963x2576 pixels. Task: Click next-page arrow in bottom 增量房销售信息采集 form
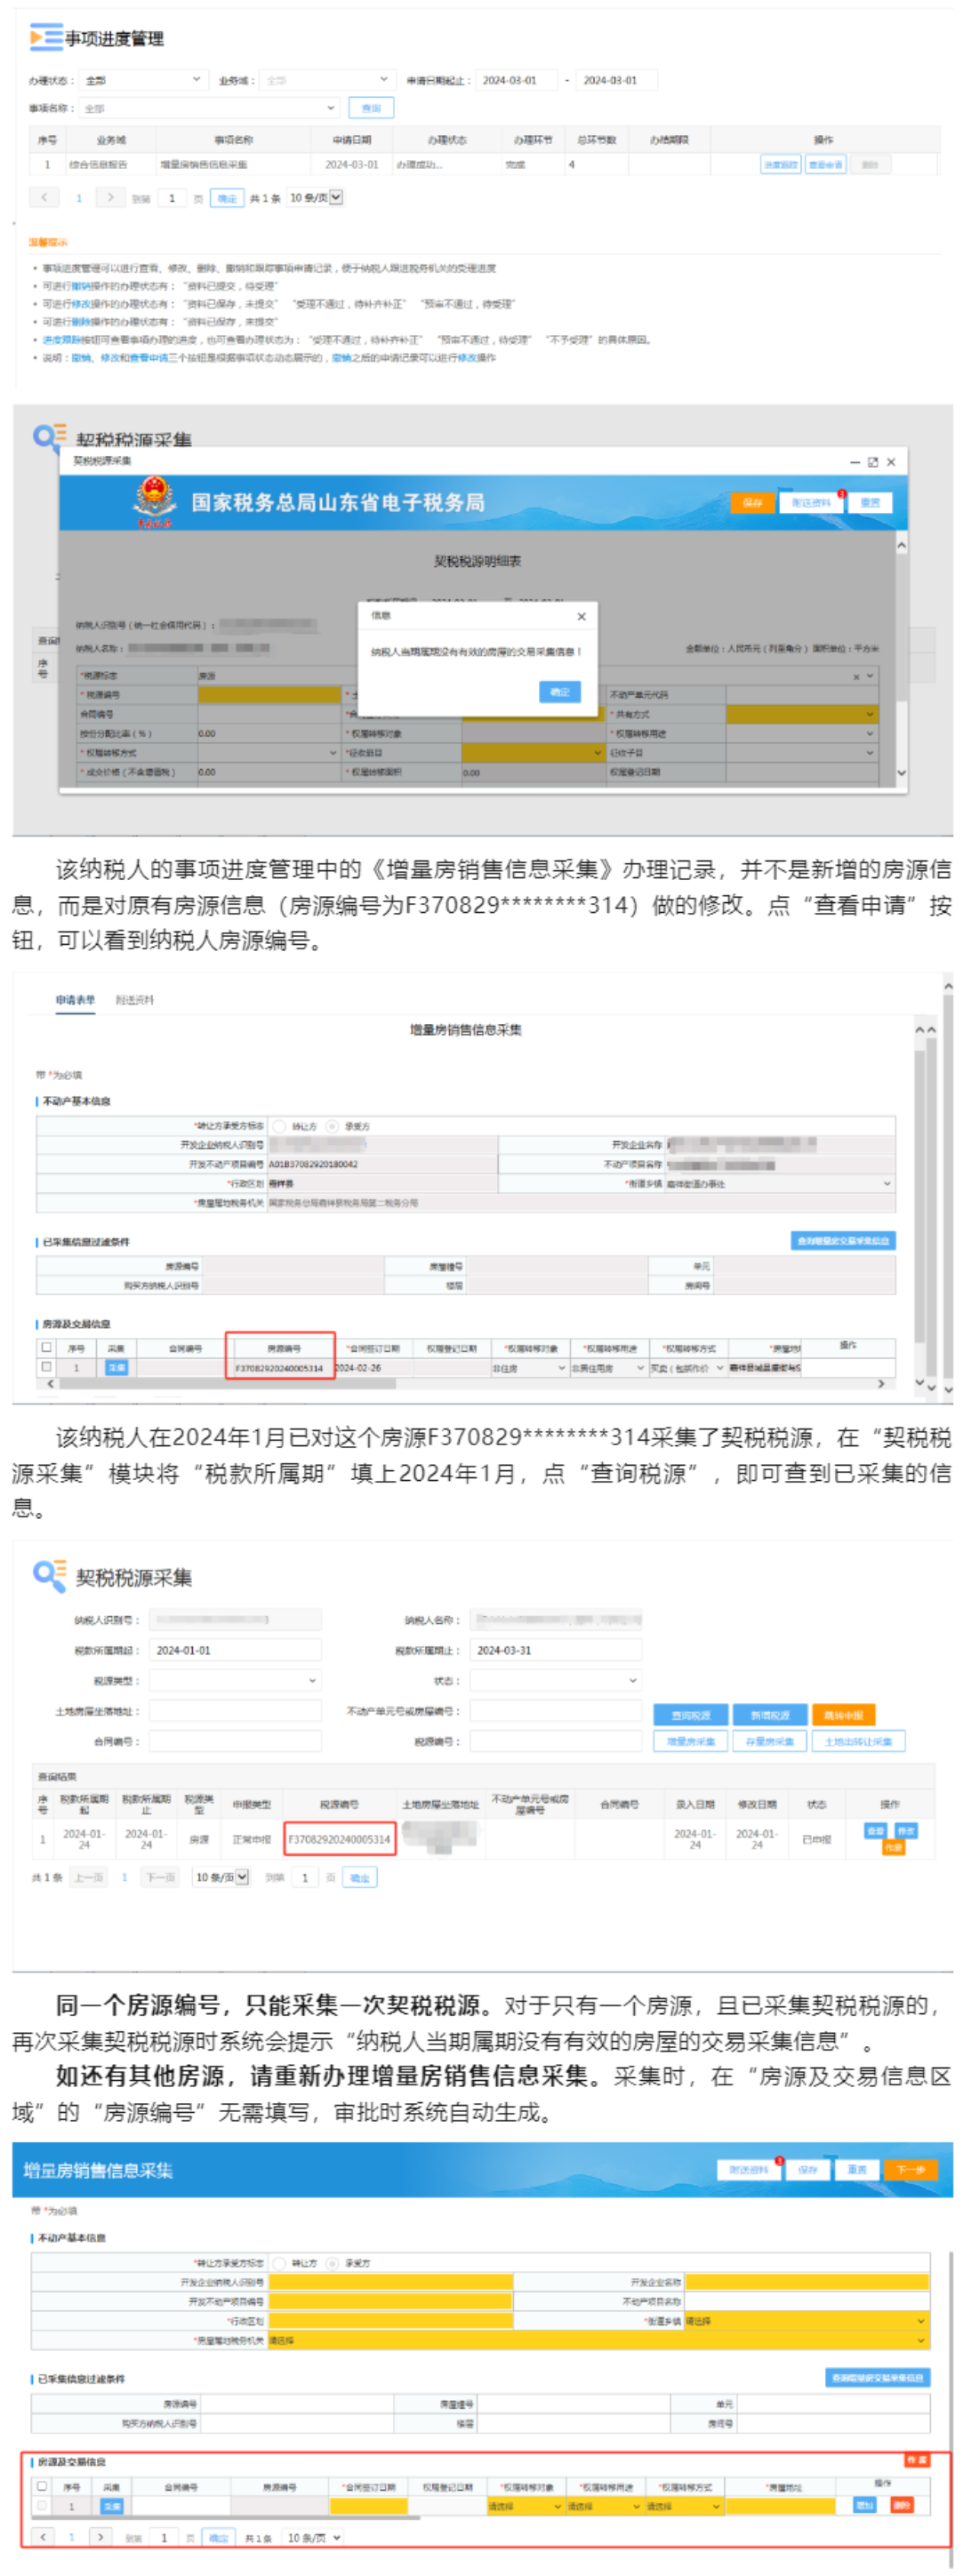pyautogui.click(x=100, y=2537)
